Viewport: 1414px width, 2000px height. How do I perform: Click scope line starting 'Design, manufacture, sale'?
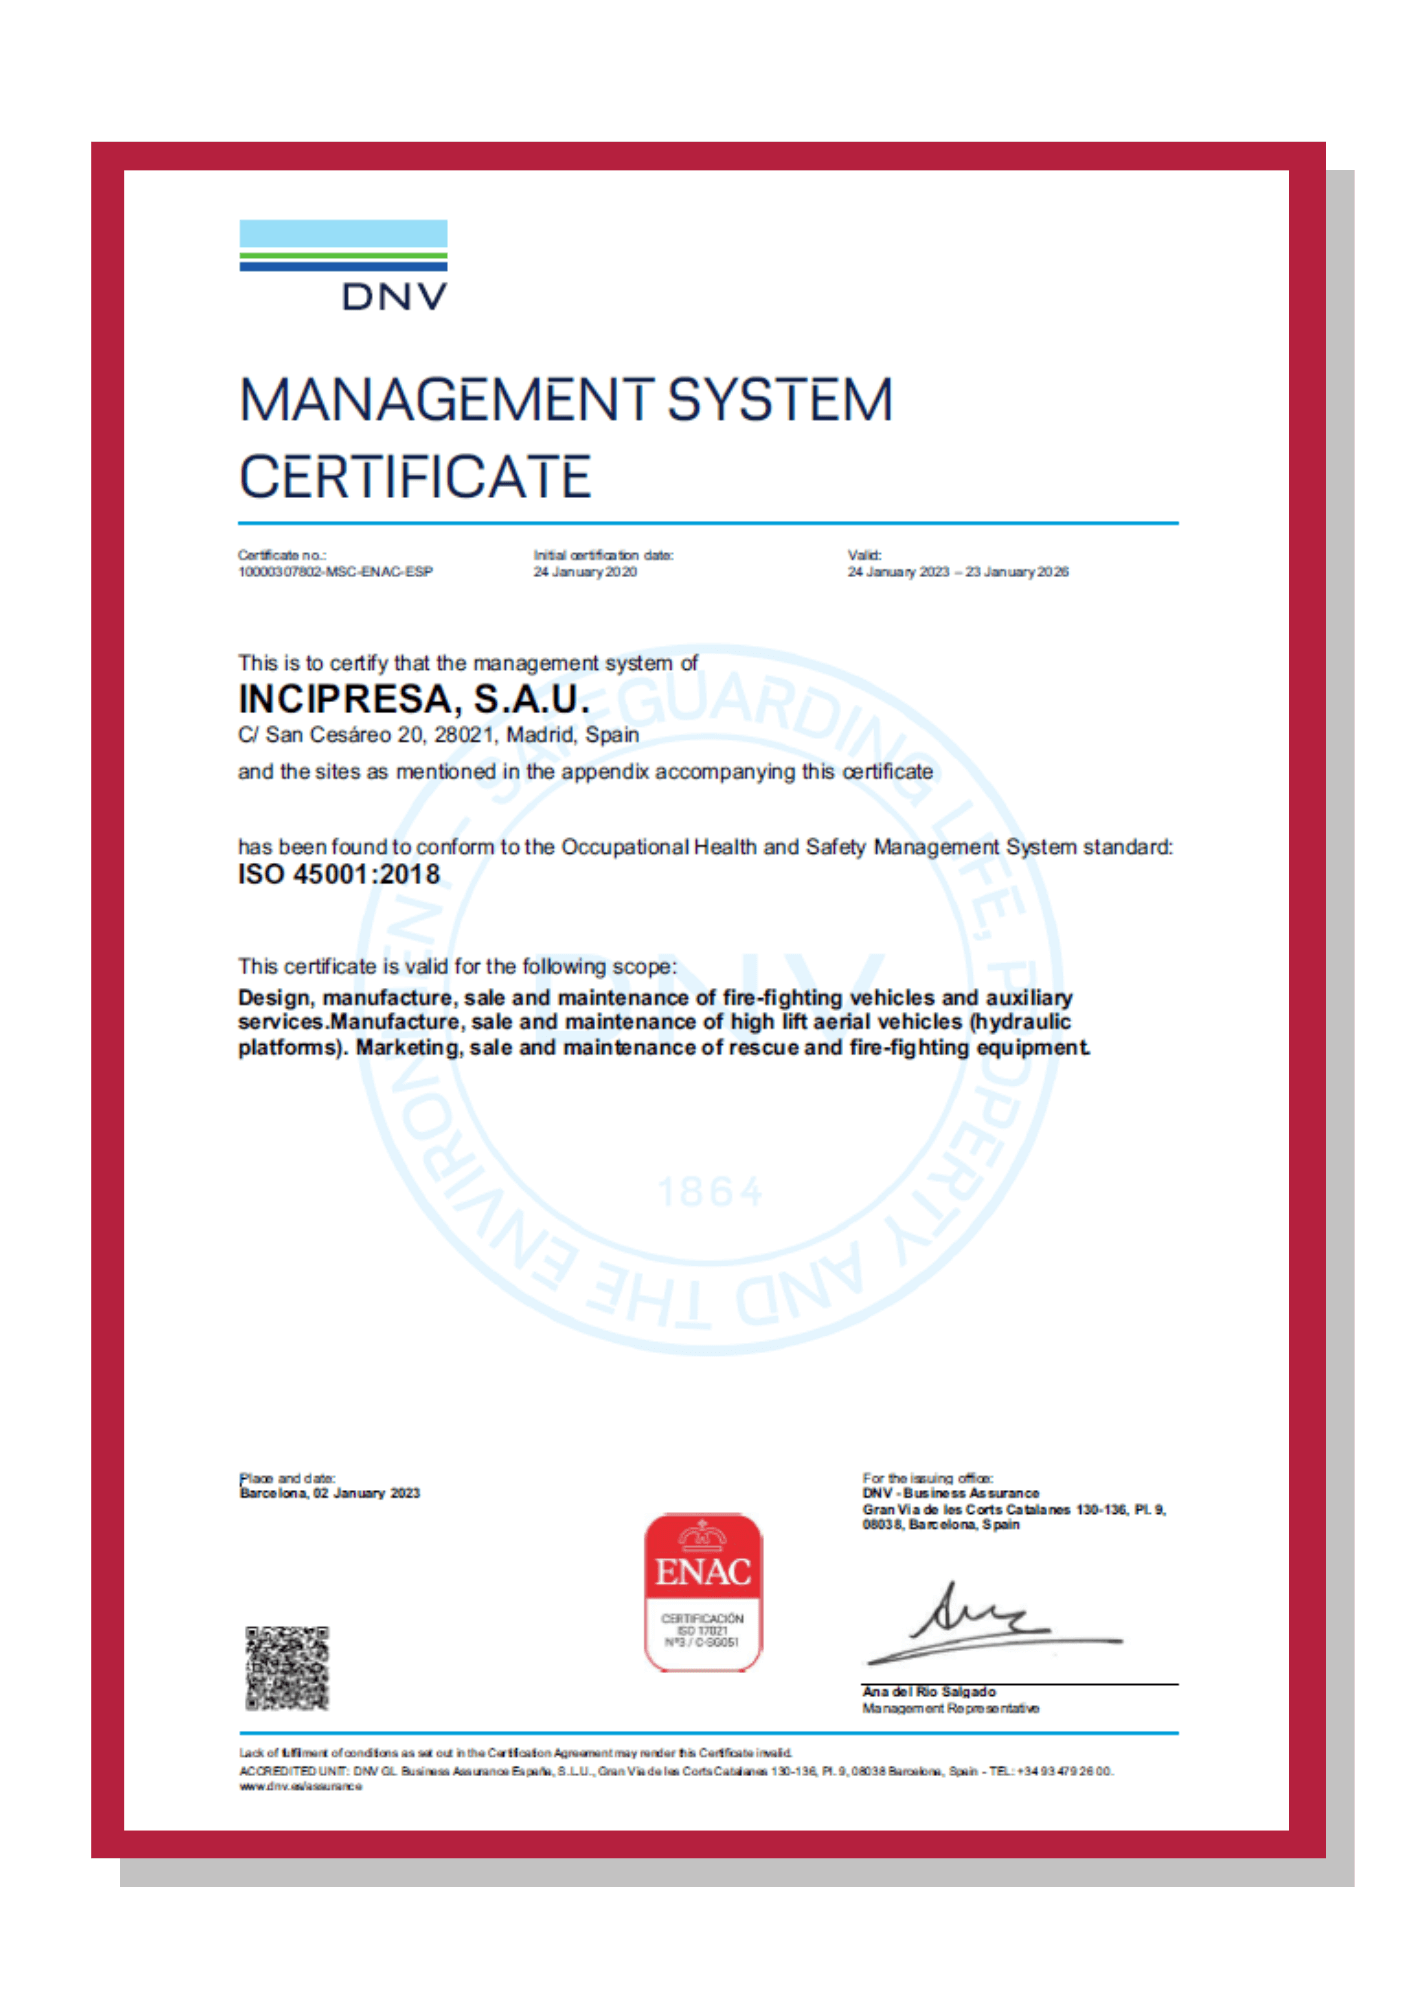click(x=655, y=998)
